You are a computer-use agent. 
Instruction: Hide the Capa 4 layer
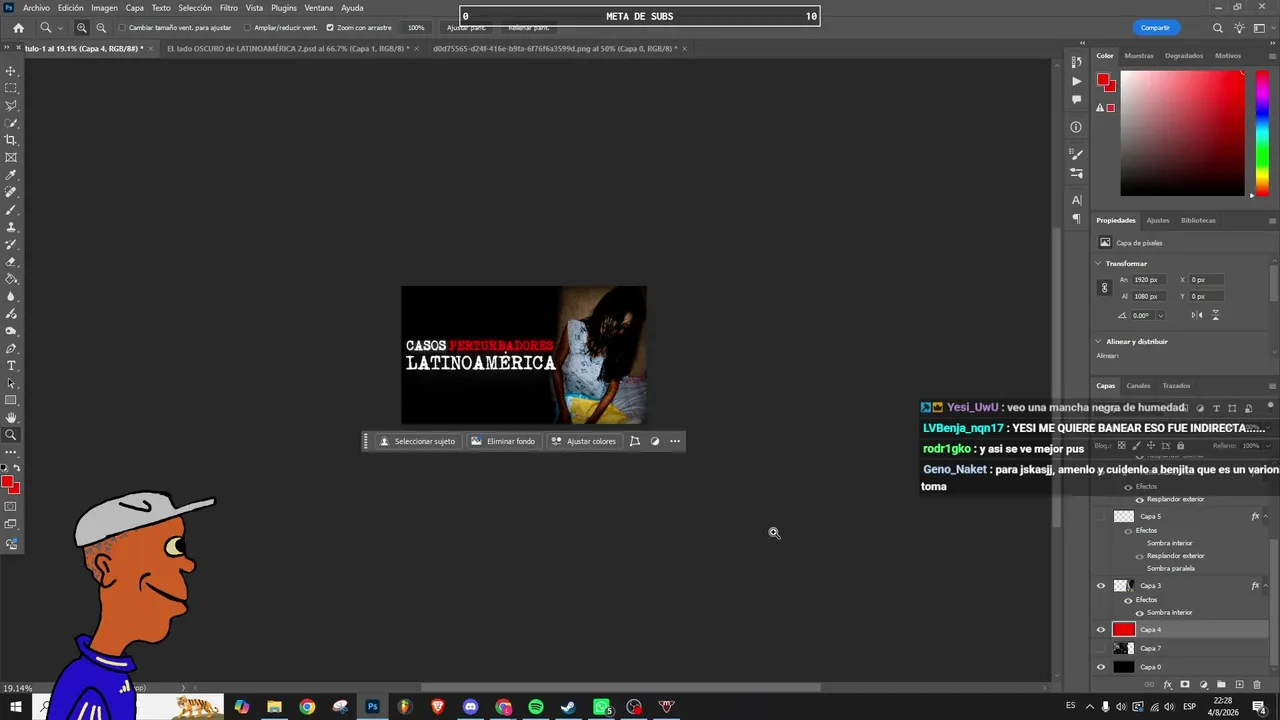coord(1101,630)
